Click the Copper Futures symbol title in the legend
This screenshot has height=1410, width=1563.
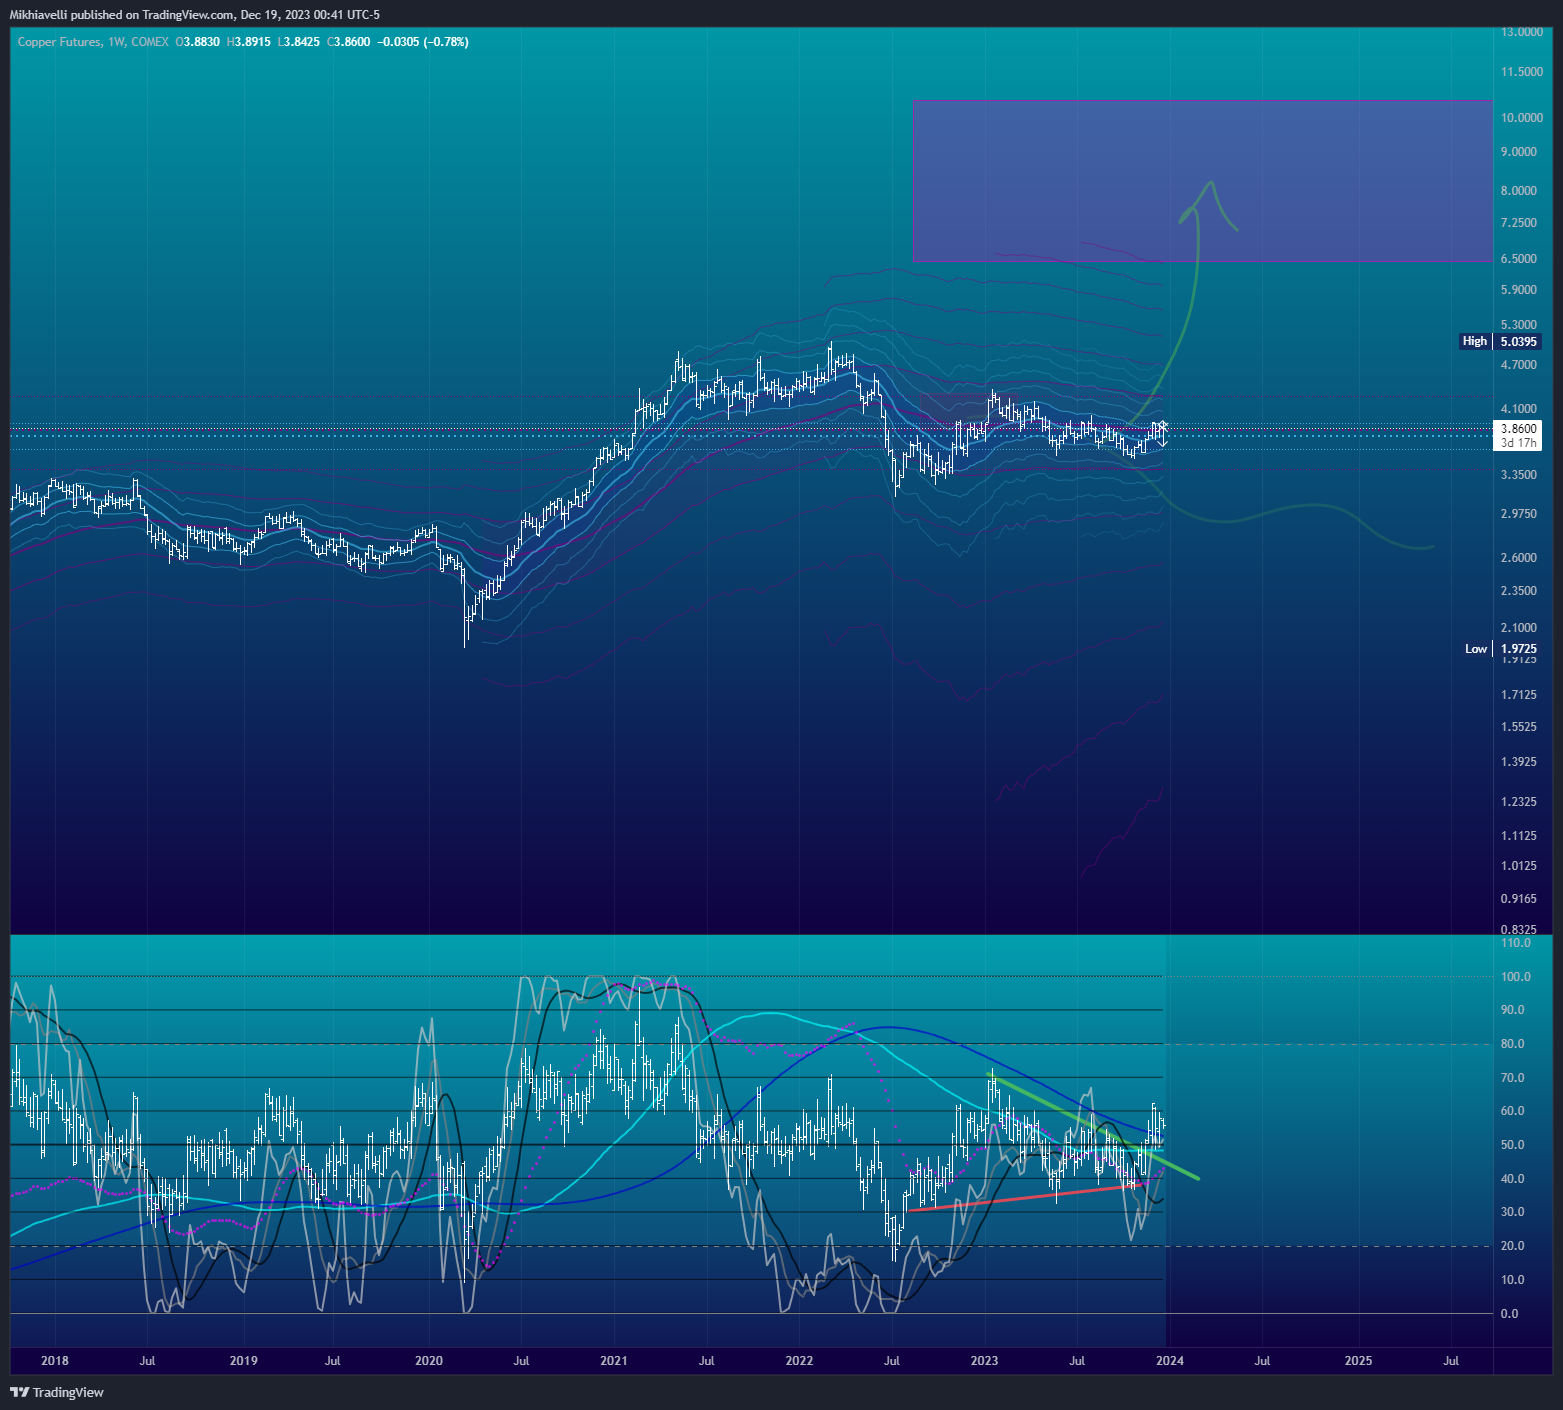(x=59, y=42)
